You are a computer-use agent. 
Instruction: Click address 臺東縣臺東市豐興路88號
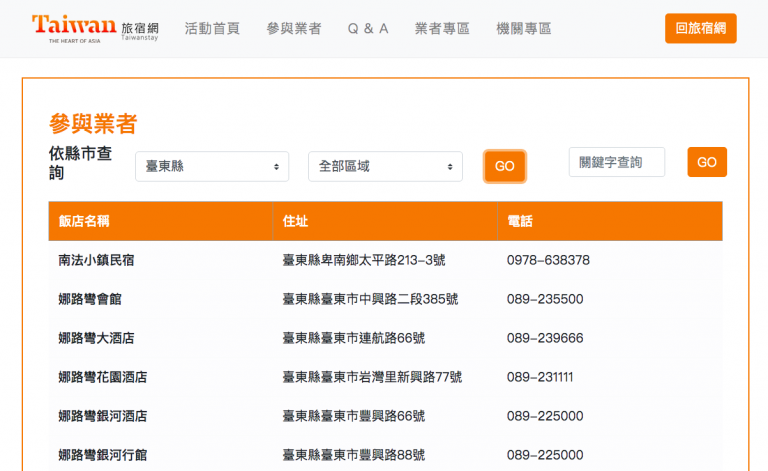[x=354, y=455]
